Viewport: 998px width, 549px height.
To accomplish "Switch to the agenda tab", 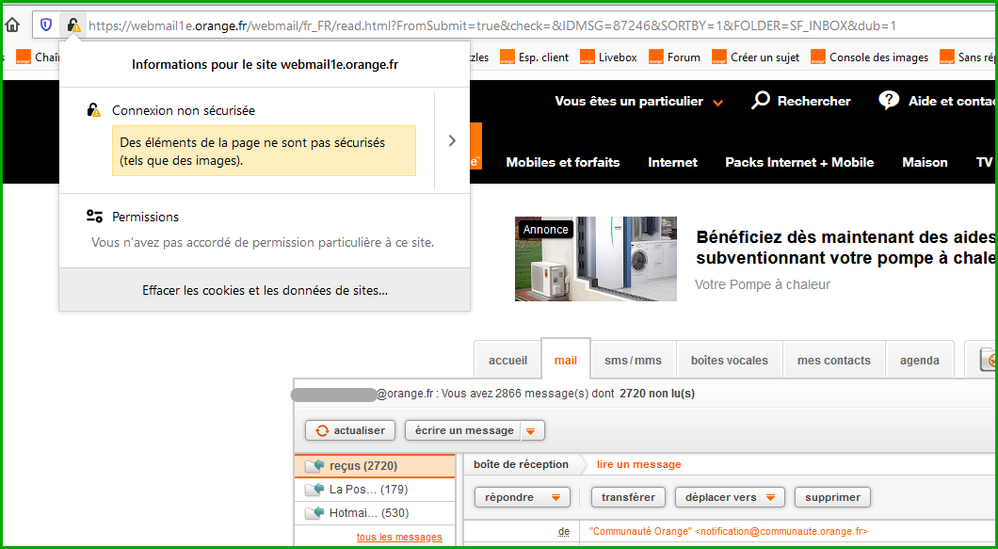I will pos(920,360).
